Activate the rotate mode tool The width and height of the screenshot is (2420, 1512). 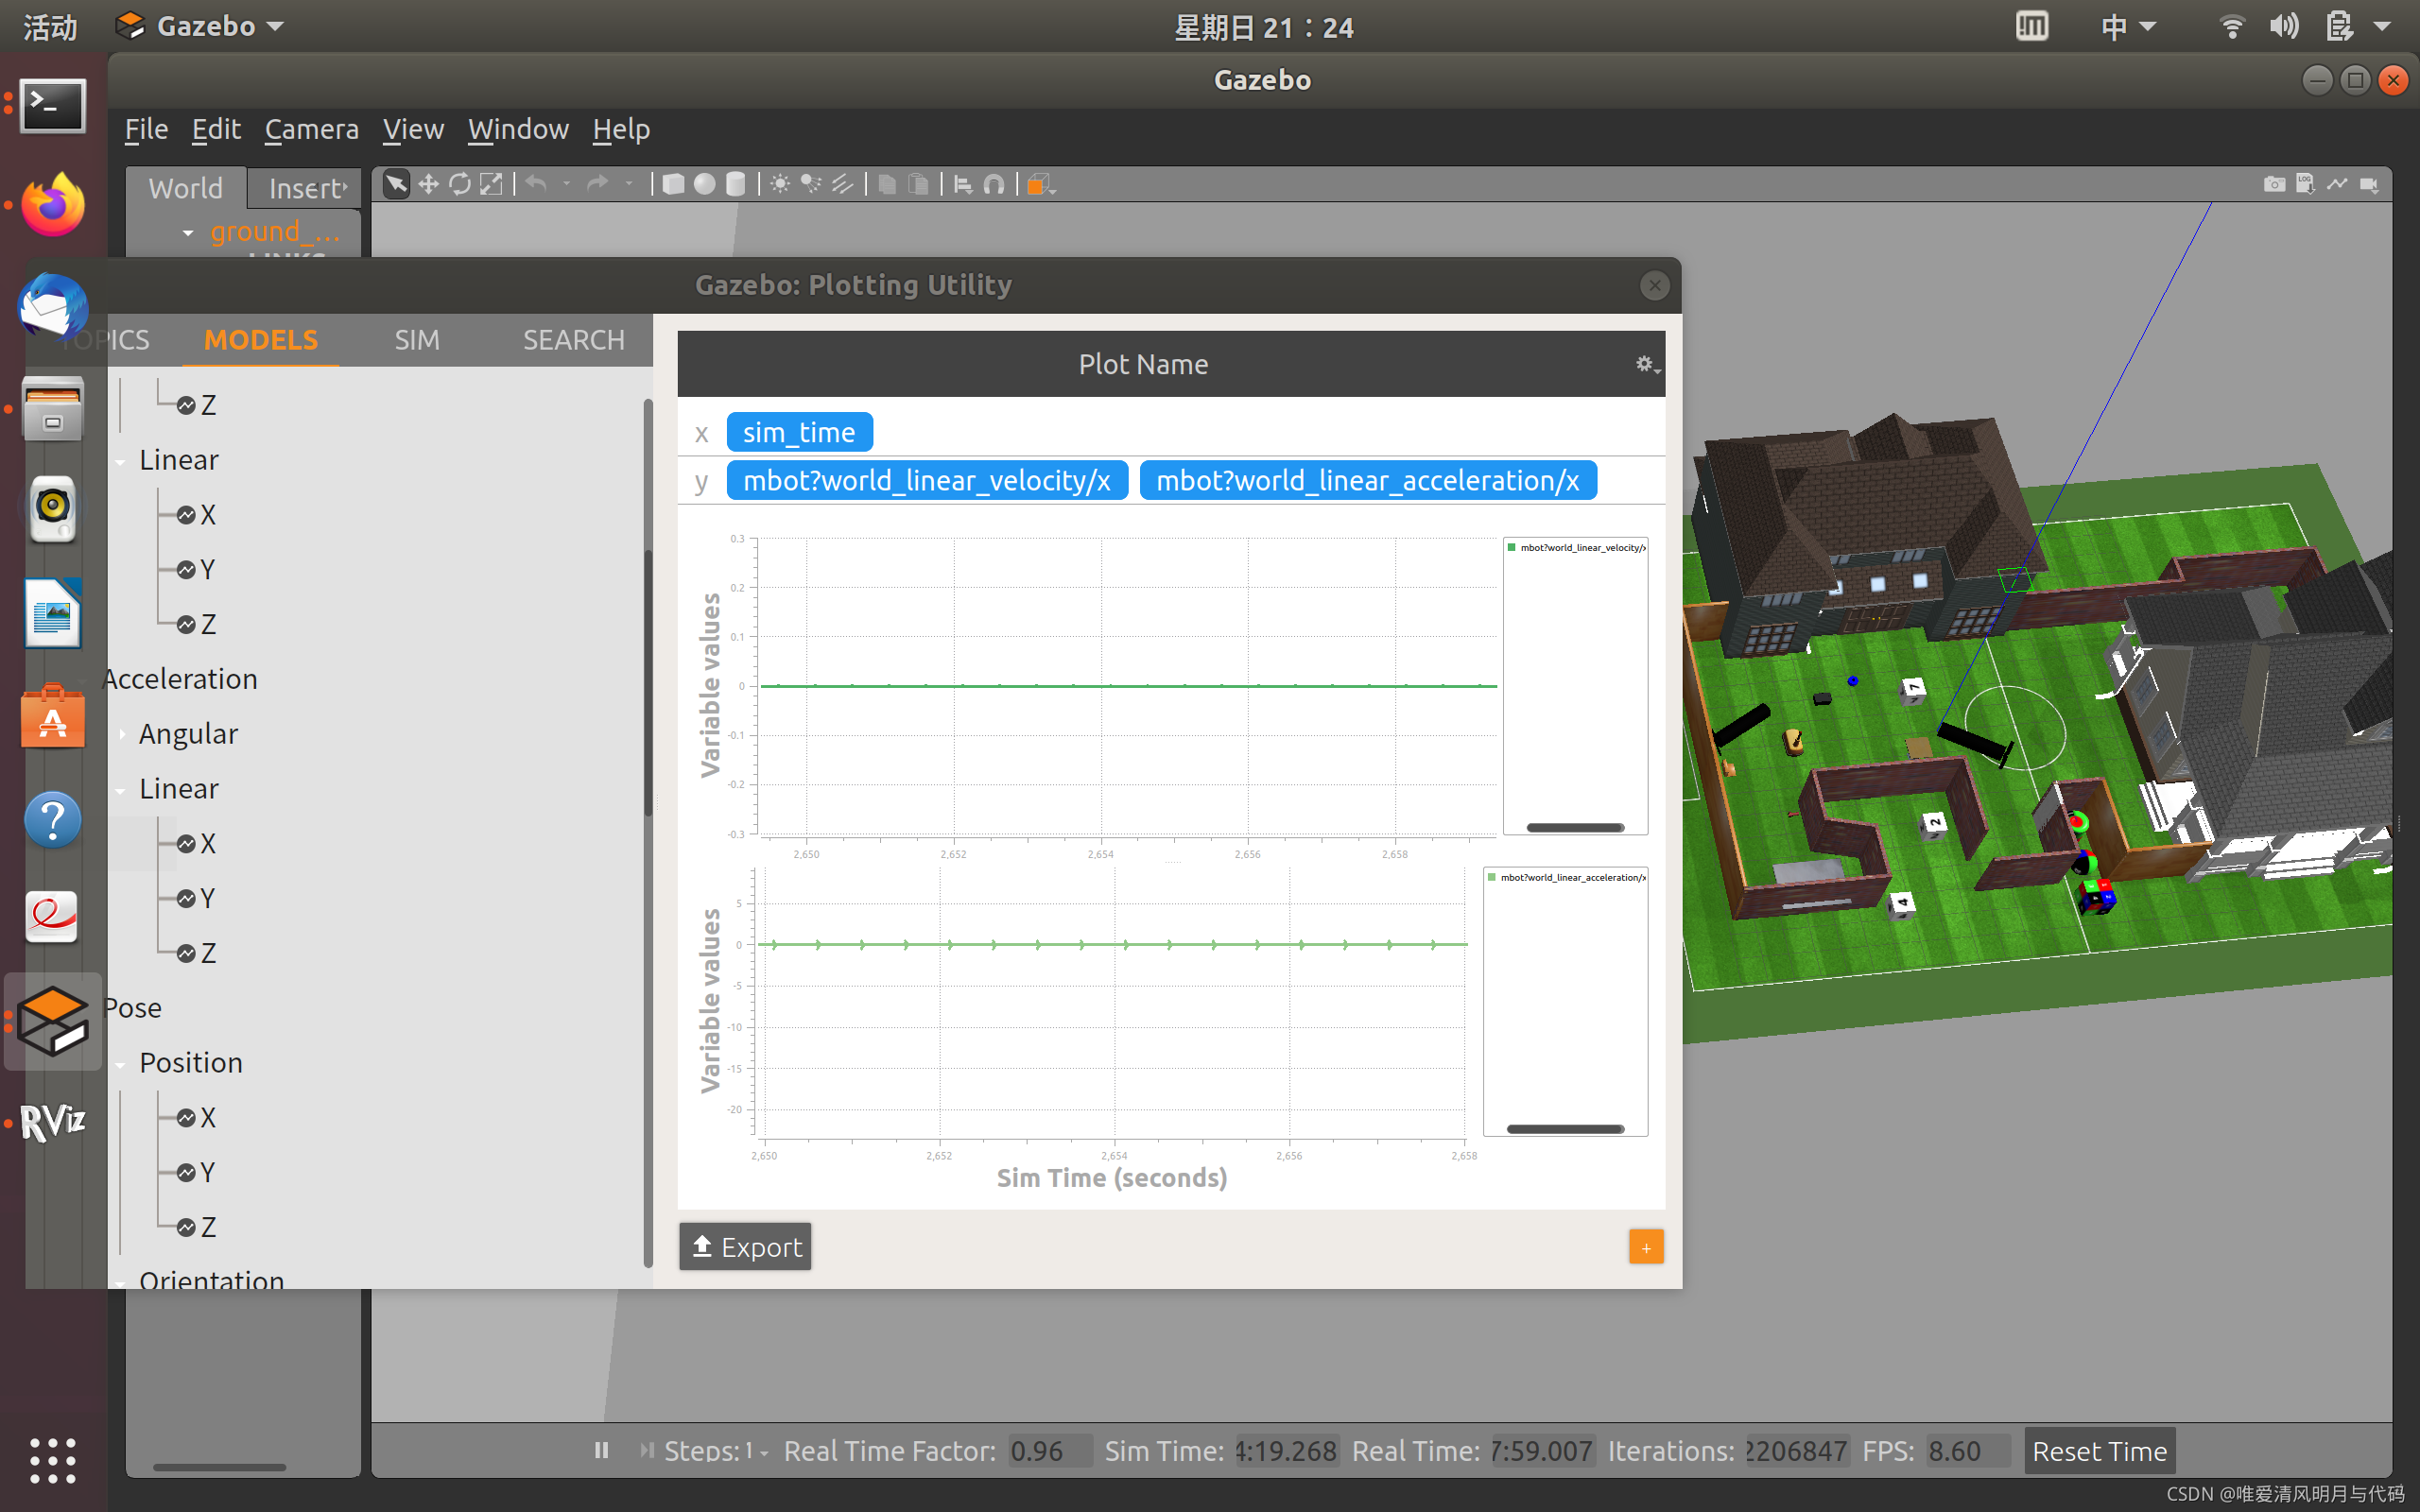460,184
